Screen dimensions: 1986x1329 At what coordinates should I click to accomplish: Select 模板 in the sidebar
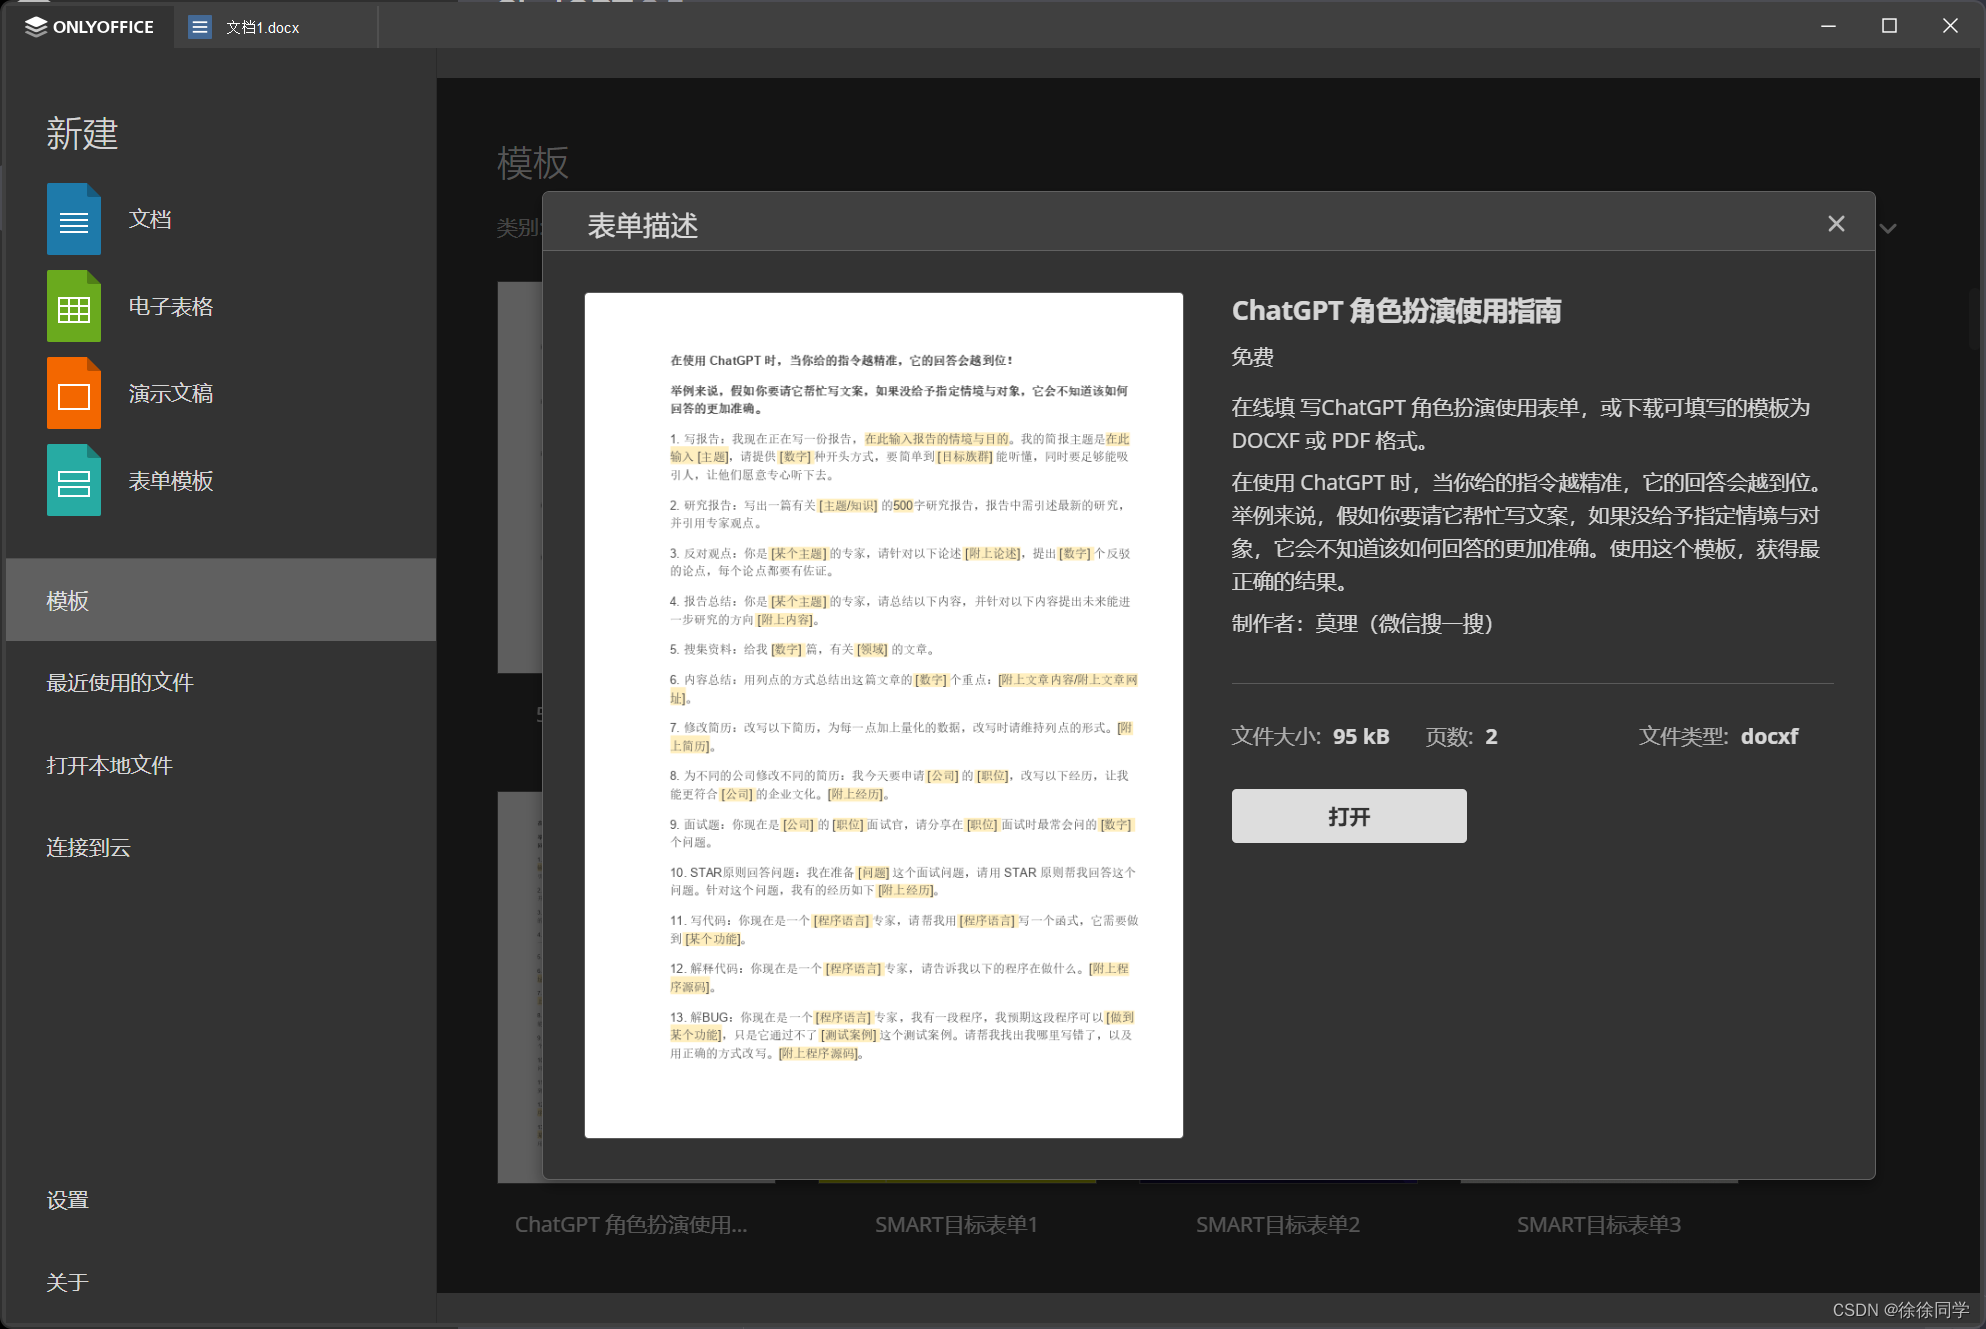[220, 600]
